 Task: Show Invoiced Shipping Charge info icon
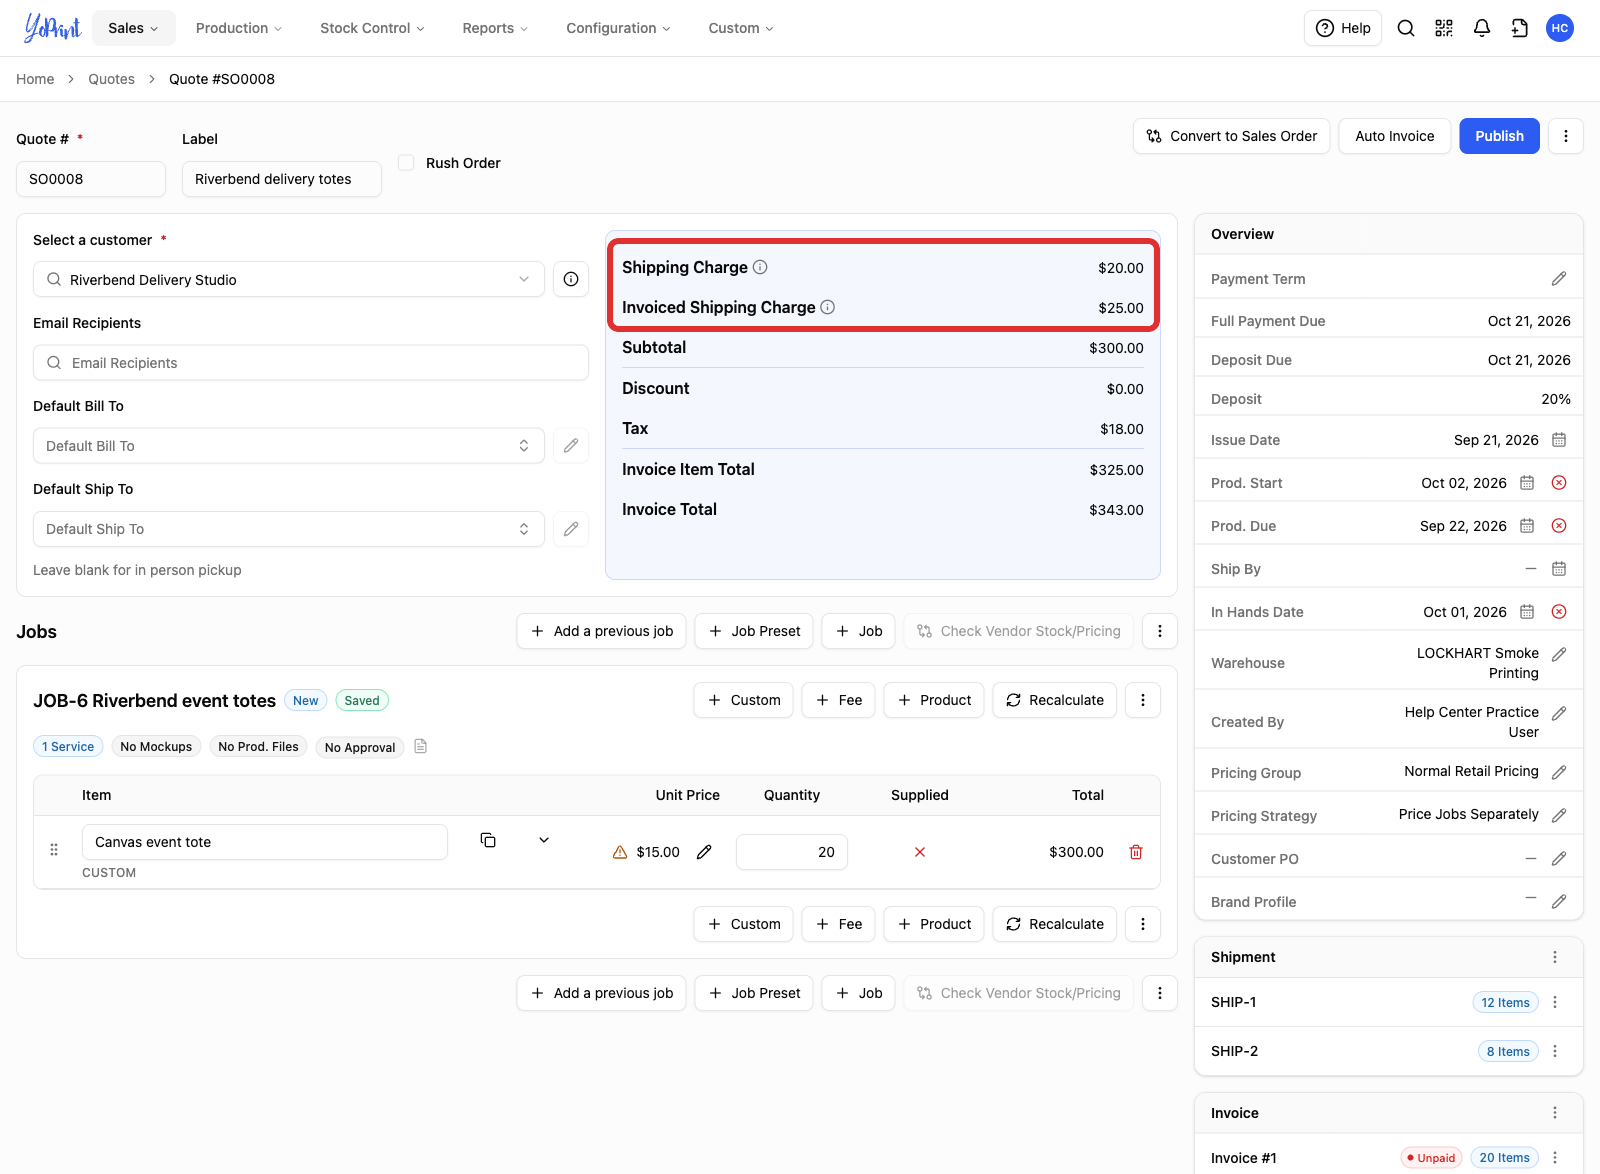tap(828, 307)
